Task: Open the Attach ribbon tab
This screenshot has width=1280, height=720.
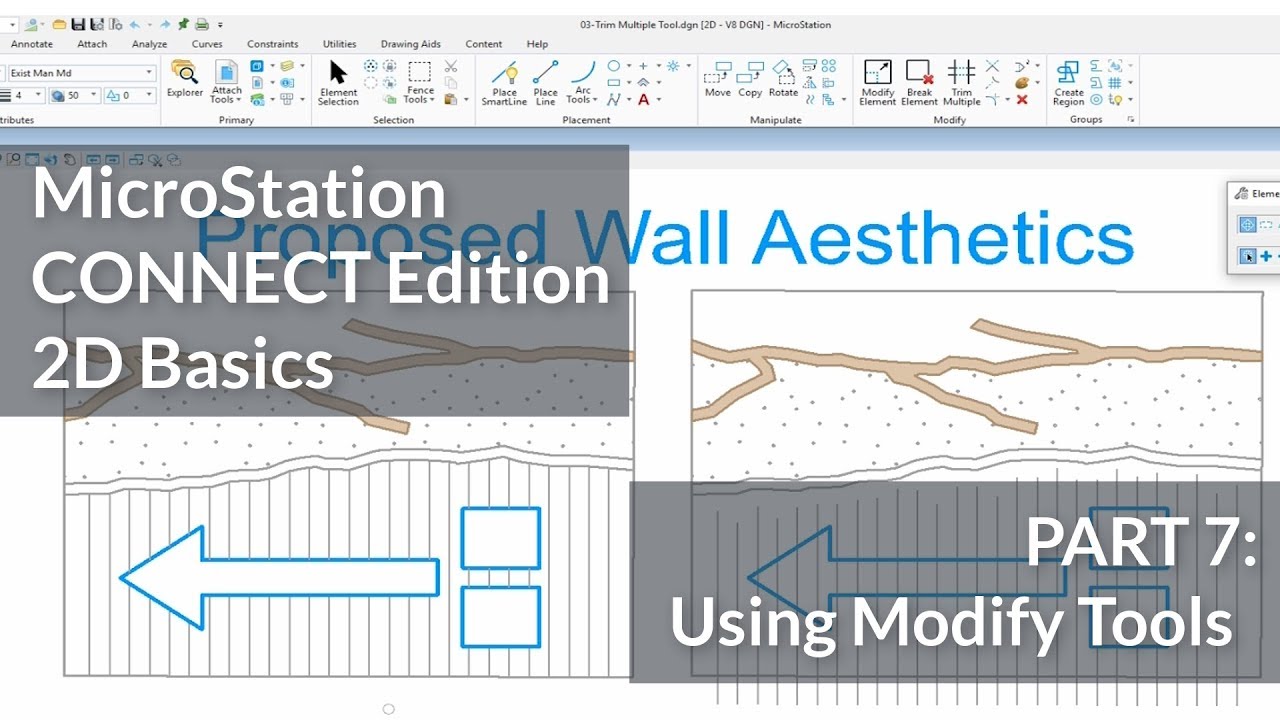Action: click(x=92, y=44)
